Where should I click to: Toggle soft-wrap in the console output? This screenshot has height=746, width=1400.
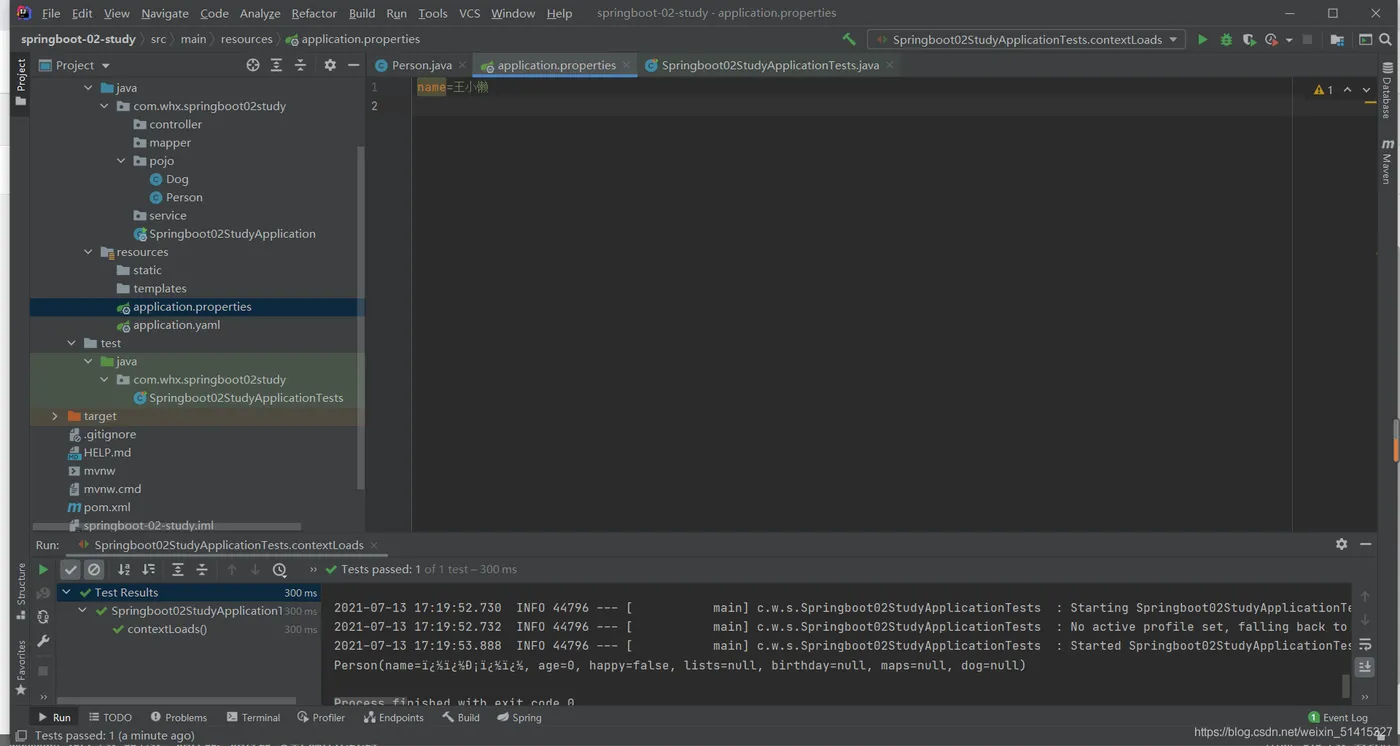click(x=1365, y=644)
